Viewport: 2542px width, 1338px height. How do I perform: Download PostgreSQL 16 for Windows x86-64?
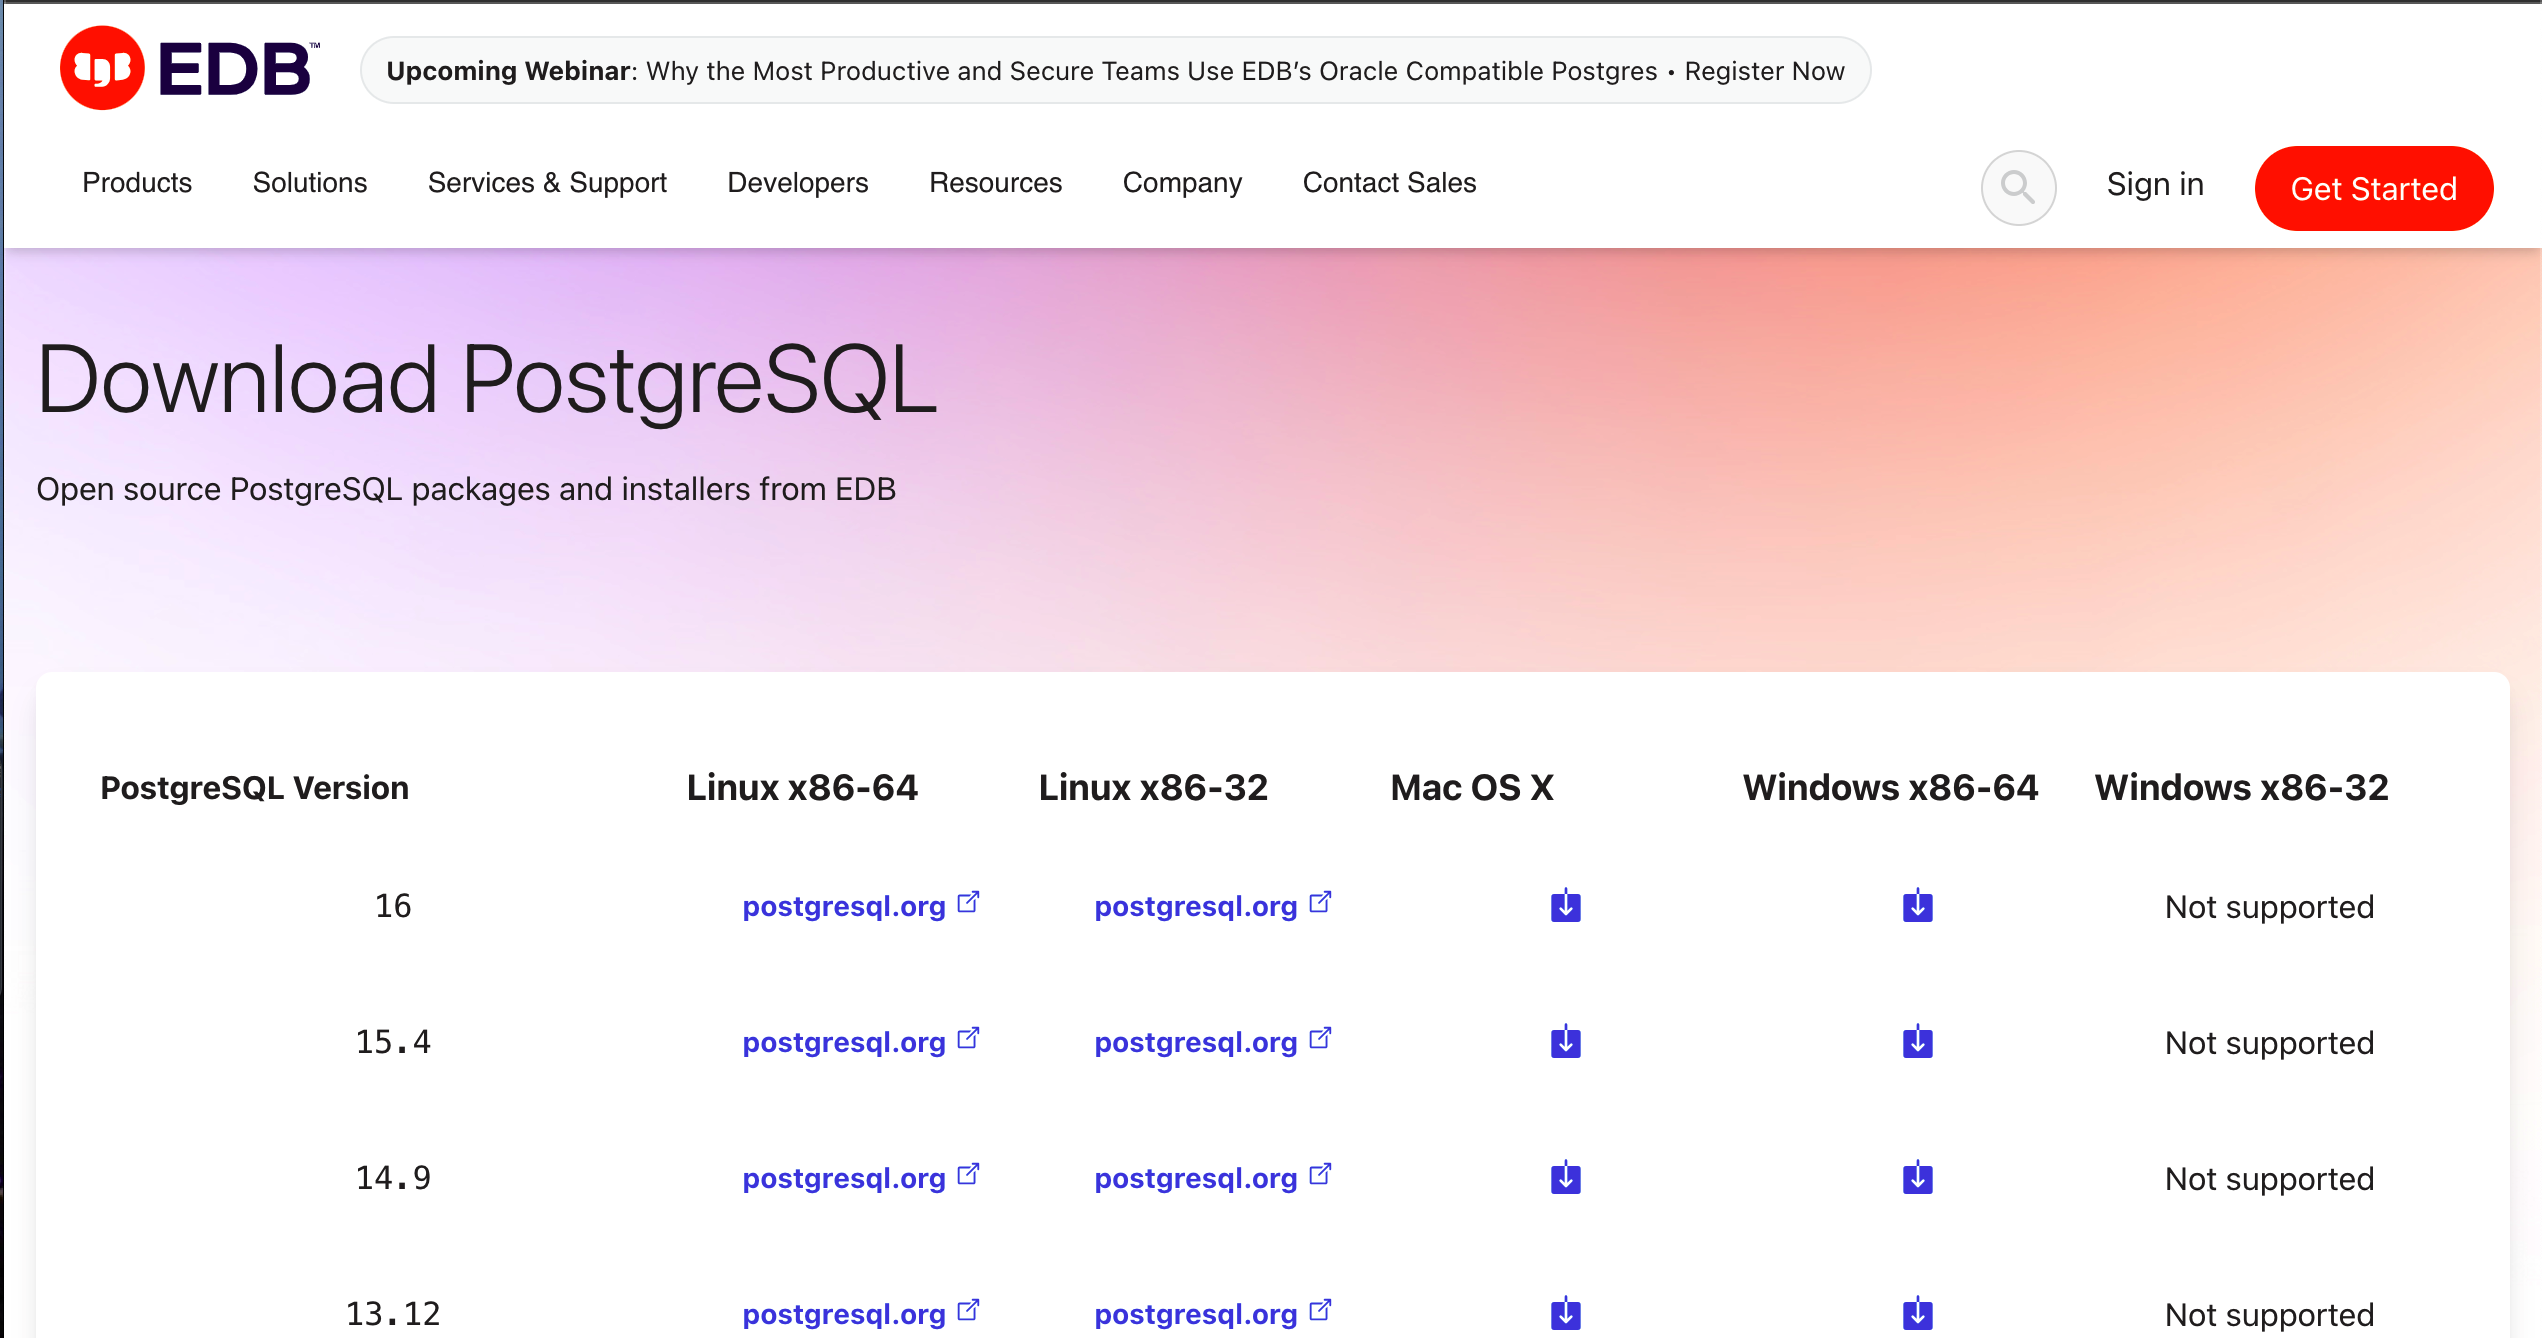[1917, 905]
